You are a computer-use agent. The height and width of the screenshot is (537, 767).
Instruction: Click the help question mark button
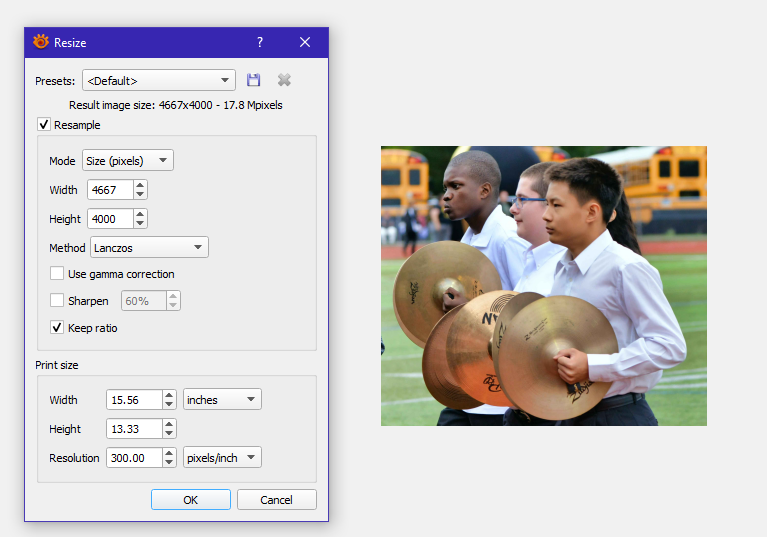point(260,42)
